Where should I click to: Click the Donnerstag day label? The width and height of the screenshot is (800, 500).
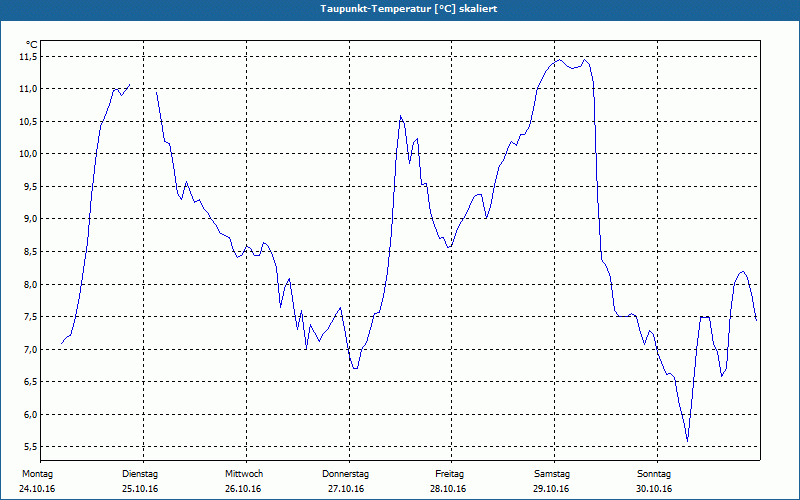[345, 474]
